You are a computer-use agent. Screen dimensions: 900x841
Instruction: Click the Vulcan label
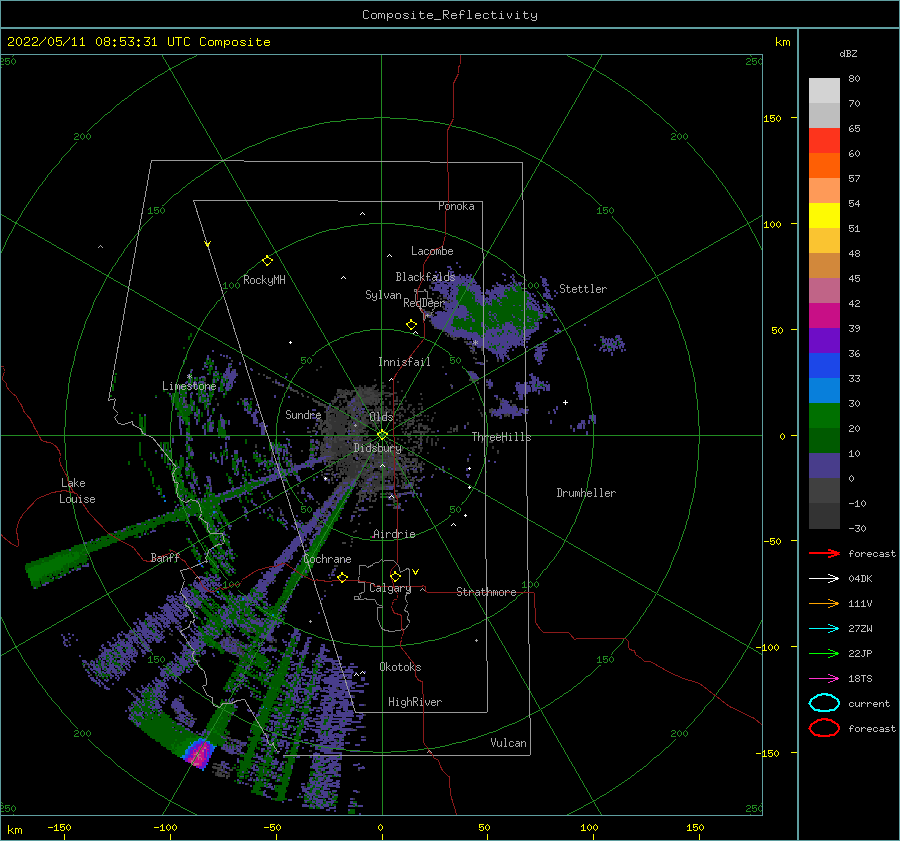pyautogui.click(x=508, y=743)
